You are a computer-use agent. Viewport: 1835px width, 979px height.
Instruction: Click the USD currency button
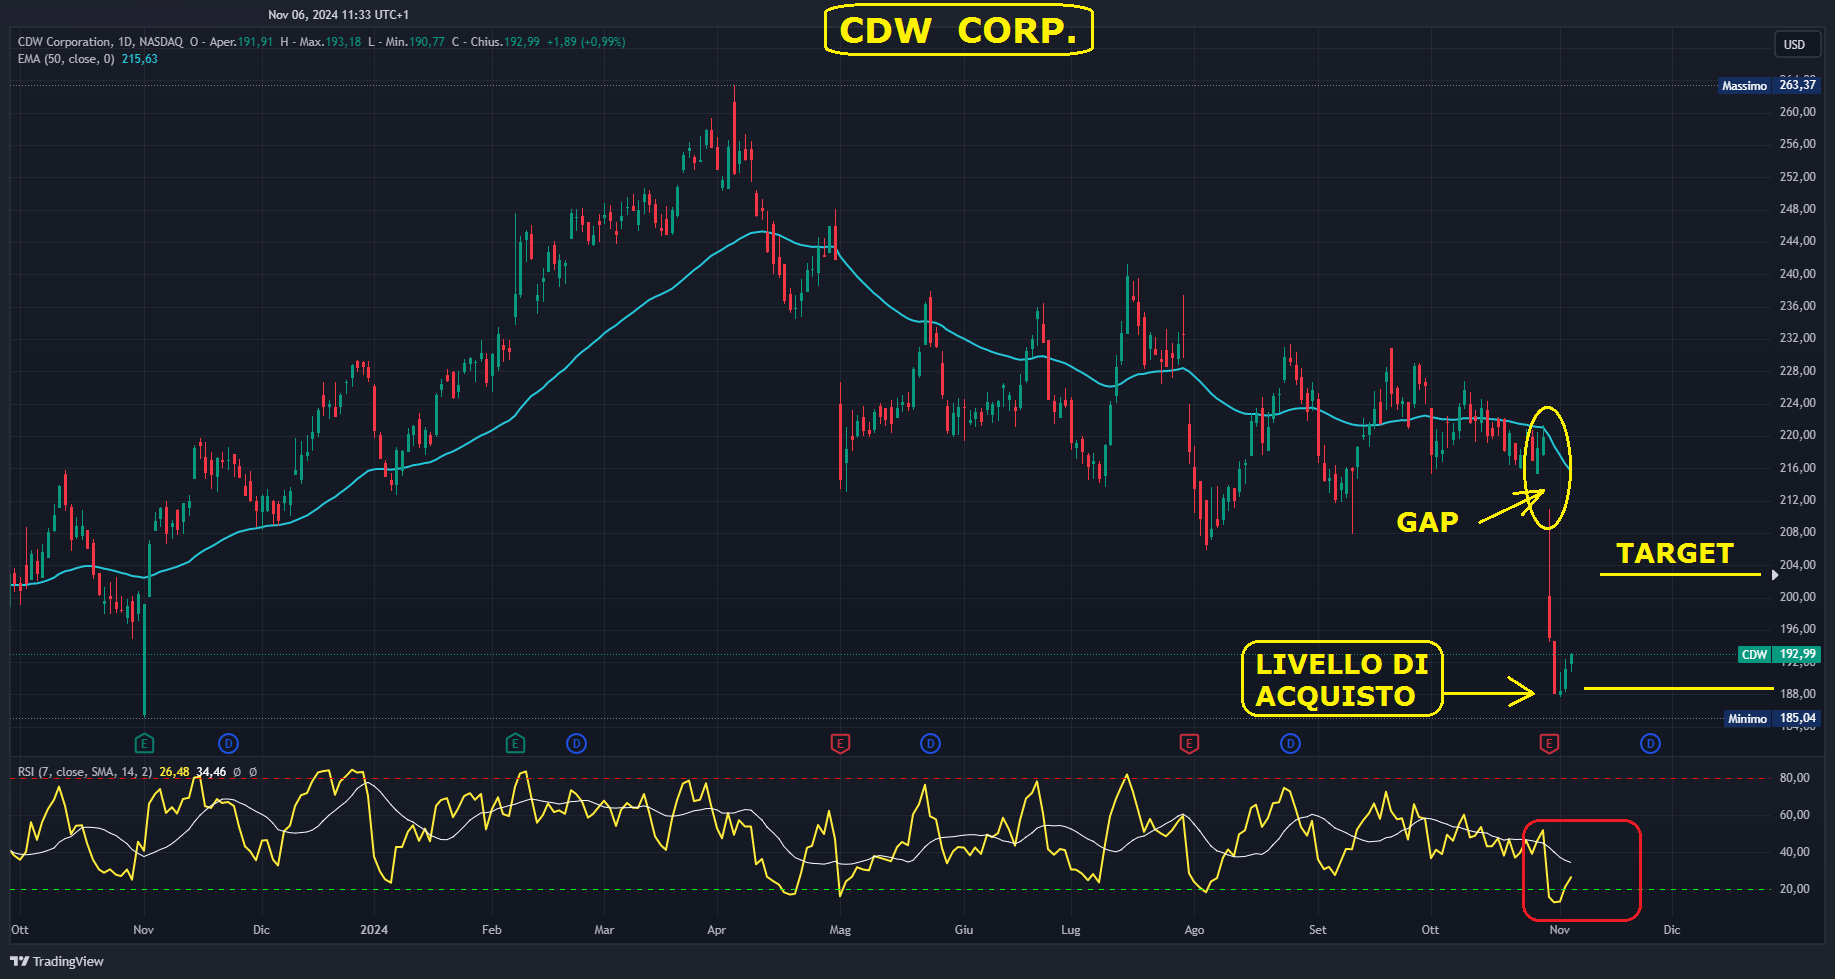coord(1795,44)
